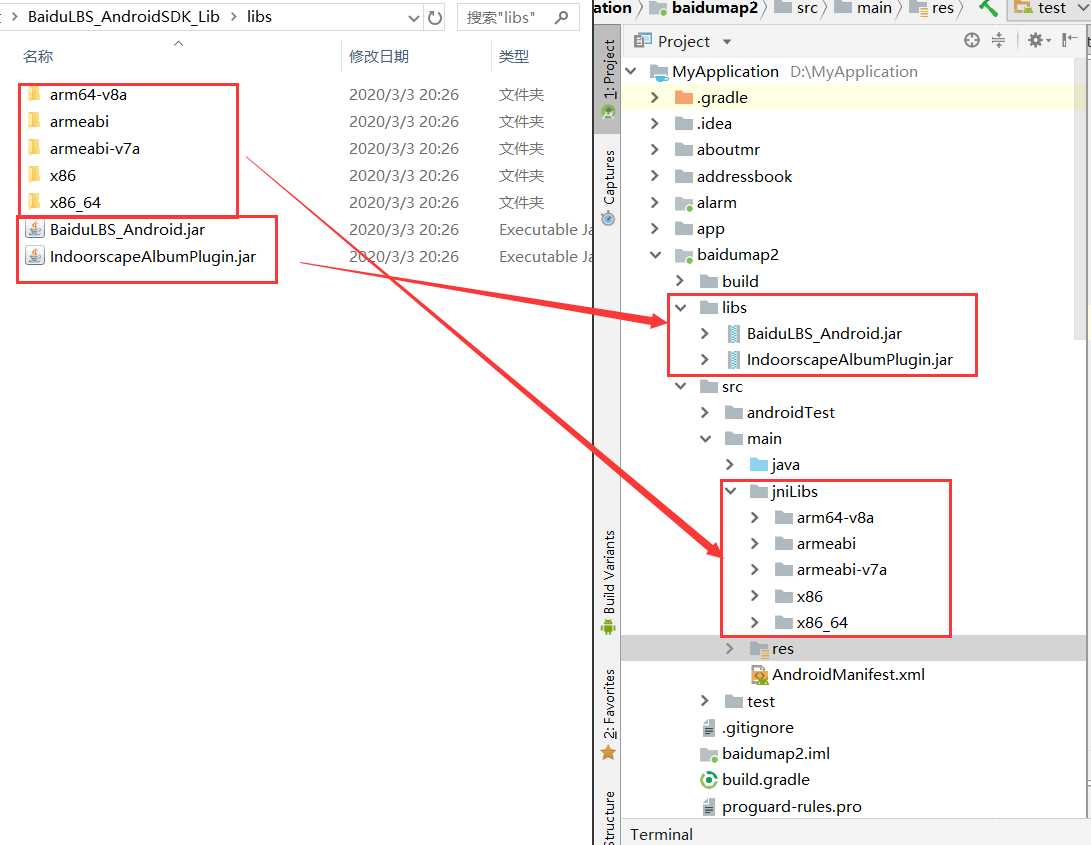The image size is (1091, 845).
Task: Expand the app module node
Action: point(654,228)
